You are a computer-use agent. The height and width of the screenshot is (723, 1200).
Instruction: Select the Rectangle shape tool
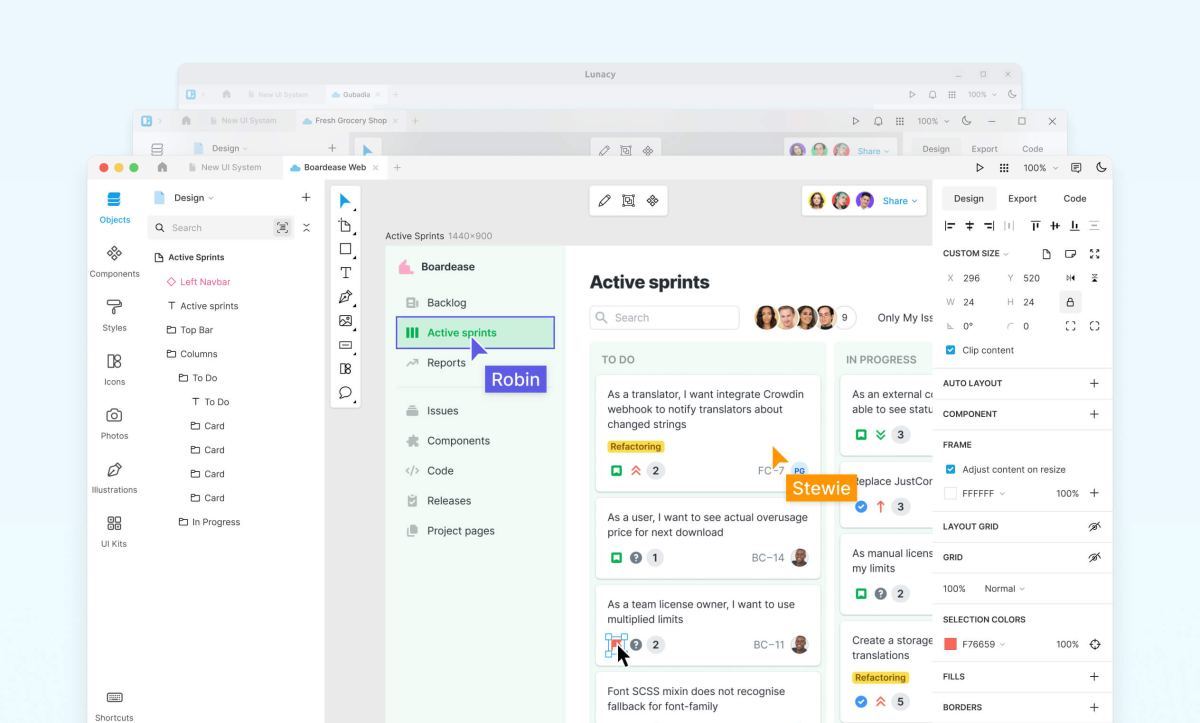(x=345, y=249)
